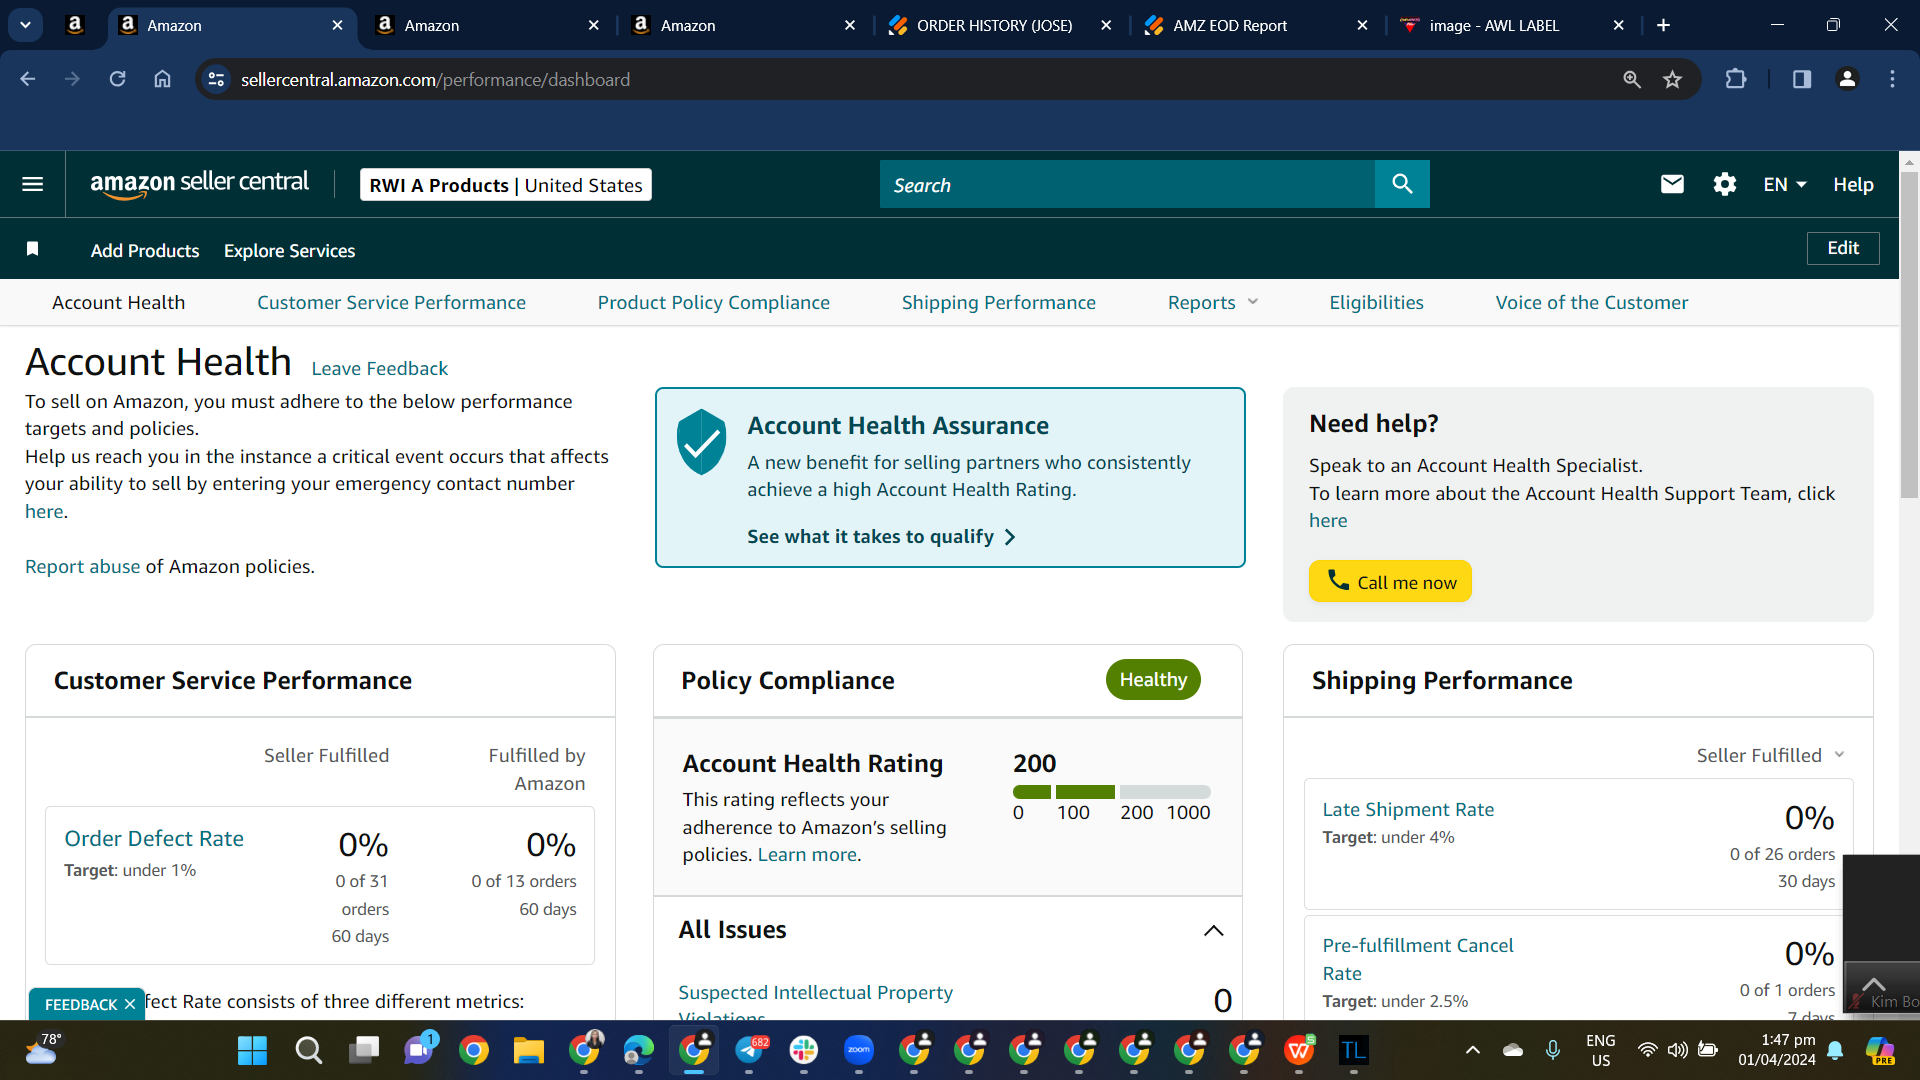Open Pre-fulfillment Cancel Rate link
Viewport: 1920px width, 1080px height.
click(1417, 959)
